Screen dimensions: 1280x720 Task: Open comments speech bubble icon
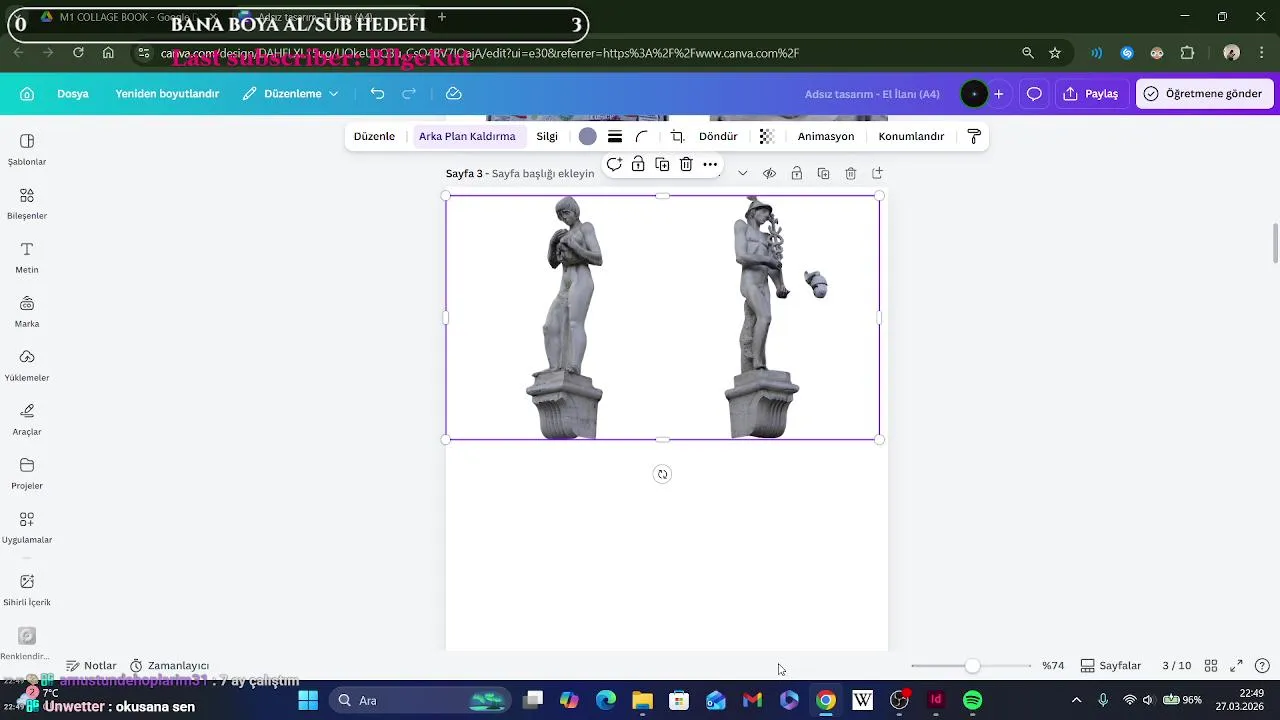coord(1034,94)
